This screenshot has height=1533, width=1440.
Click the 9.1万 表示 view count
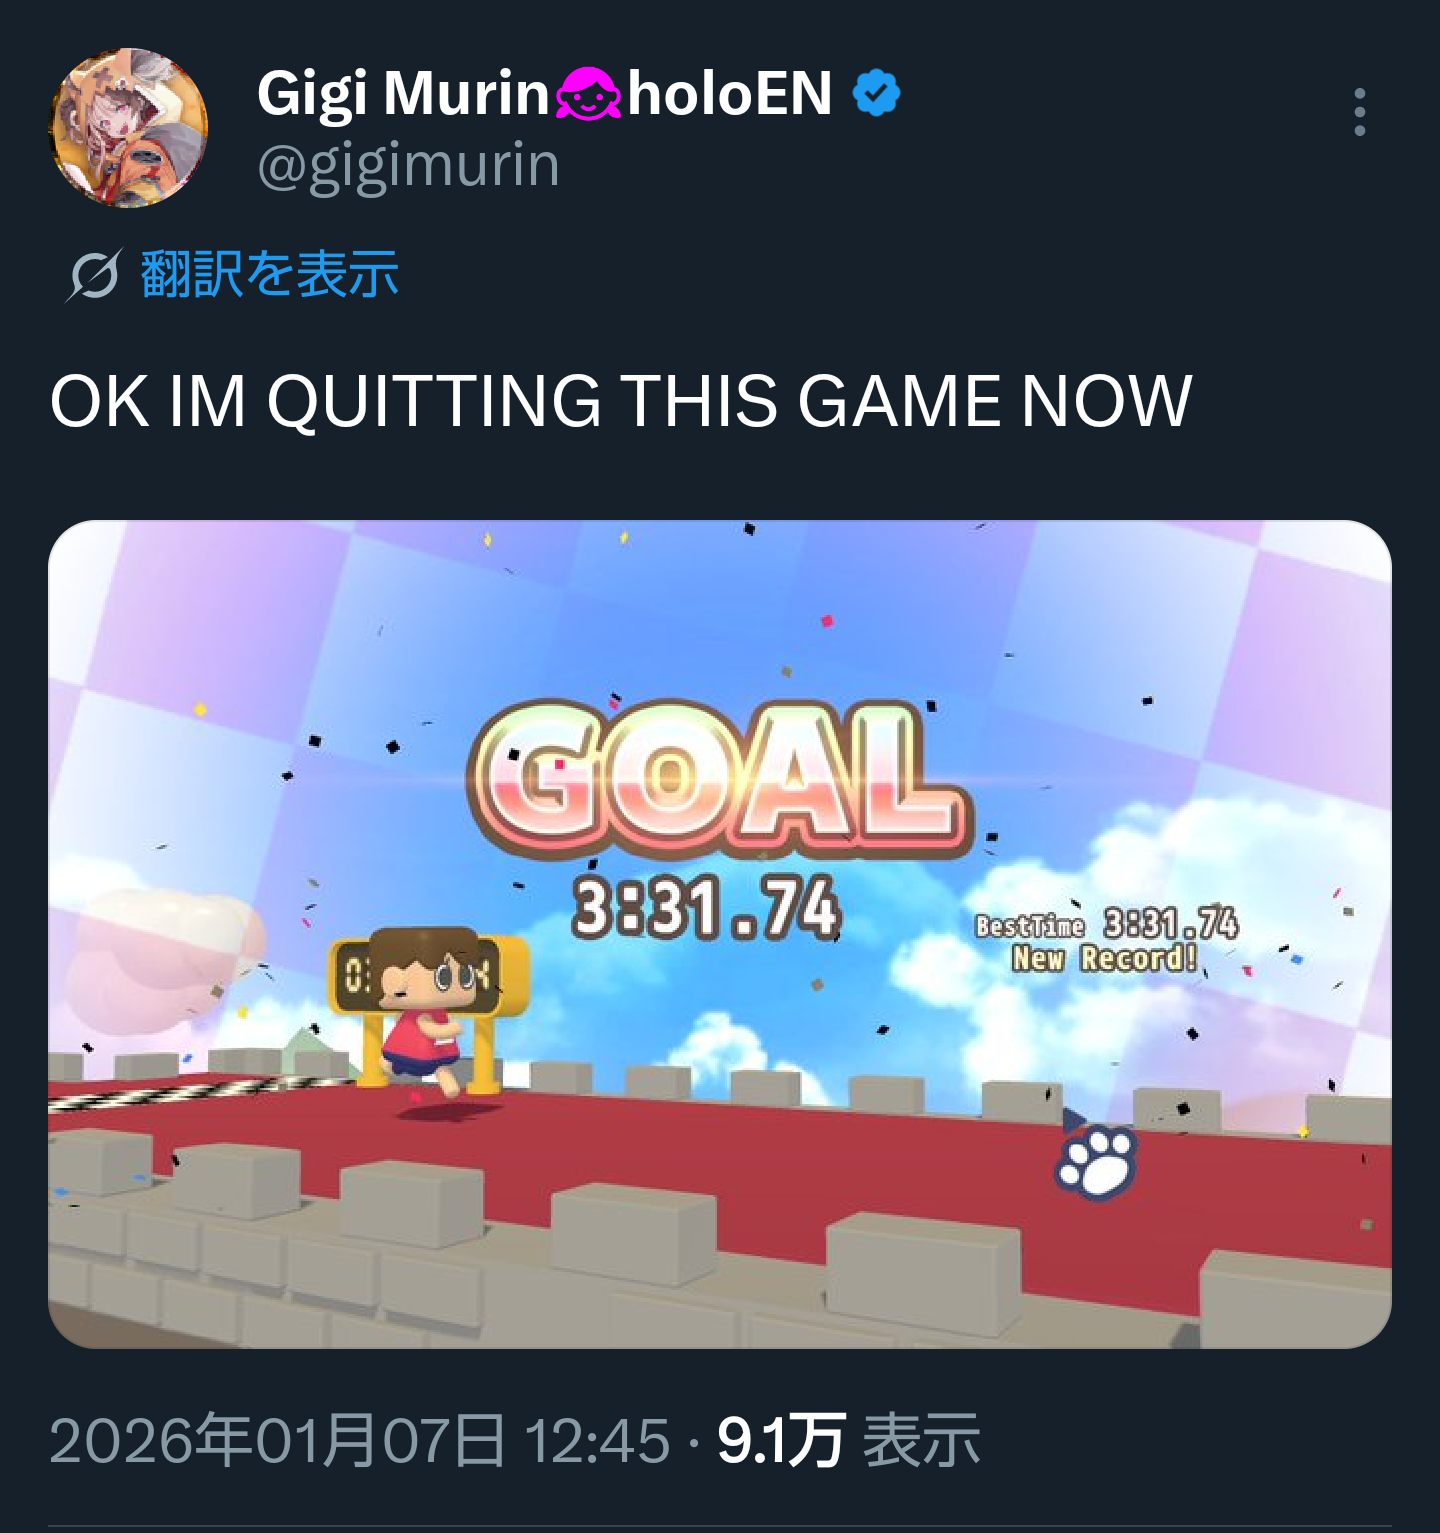[x=848, y=1440]
